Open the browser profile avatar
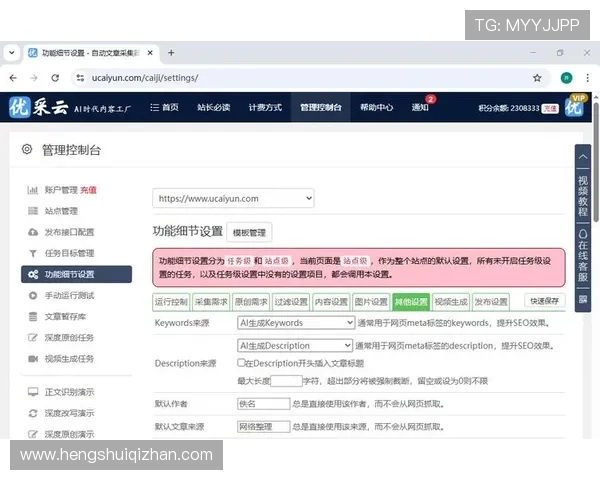The height and width of the screenshot is (480, 600). point(566,78)
